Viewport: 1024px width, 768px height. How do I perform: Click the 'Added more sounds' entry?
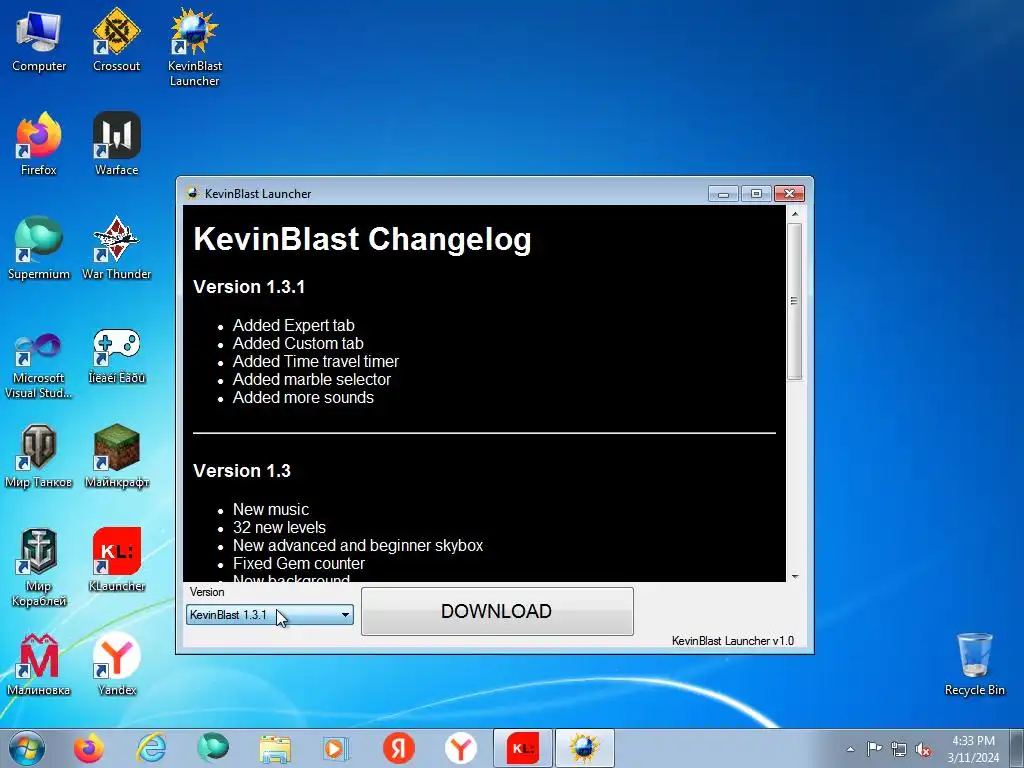point(304,398)
